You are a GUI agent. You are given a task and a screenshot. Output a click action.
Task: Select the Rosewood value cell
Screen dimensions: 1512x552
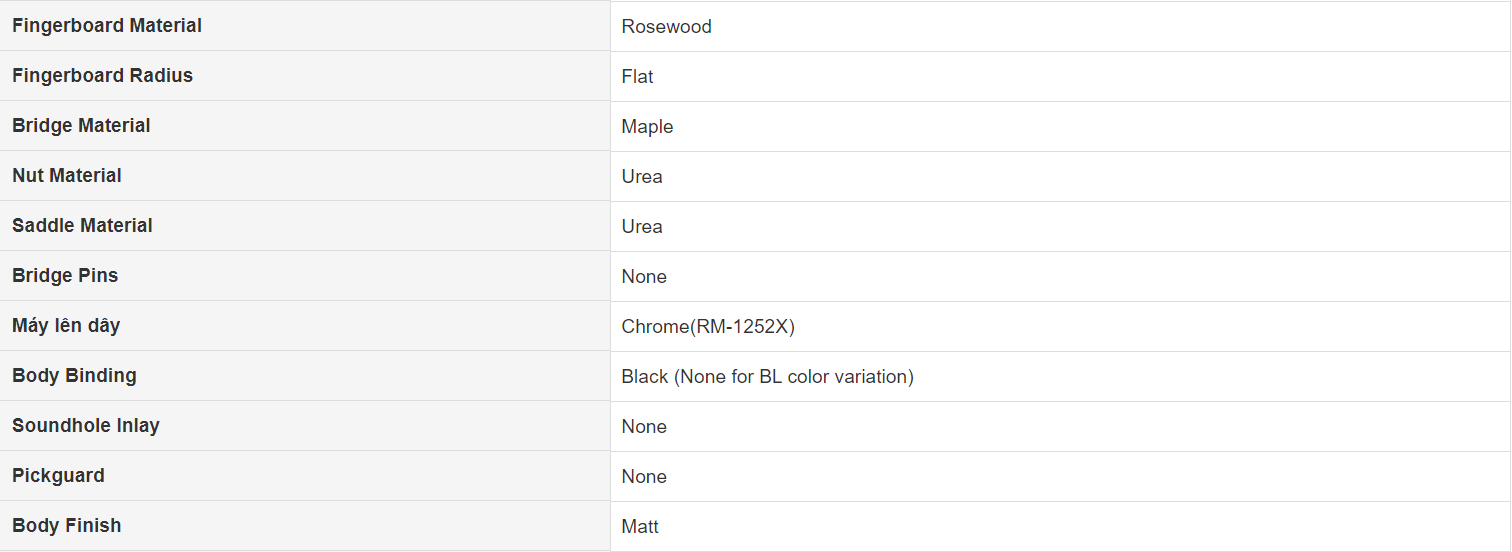click(1060, 27)
